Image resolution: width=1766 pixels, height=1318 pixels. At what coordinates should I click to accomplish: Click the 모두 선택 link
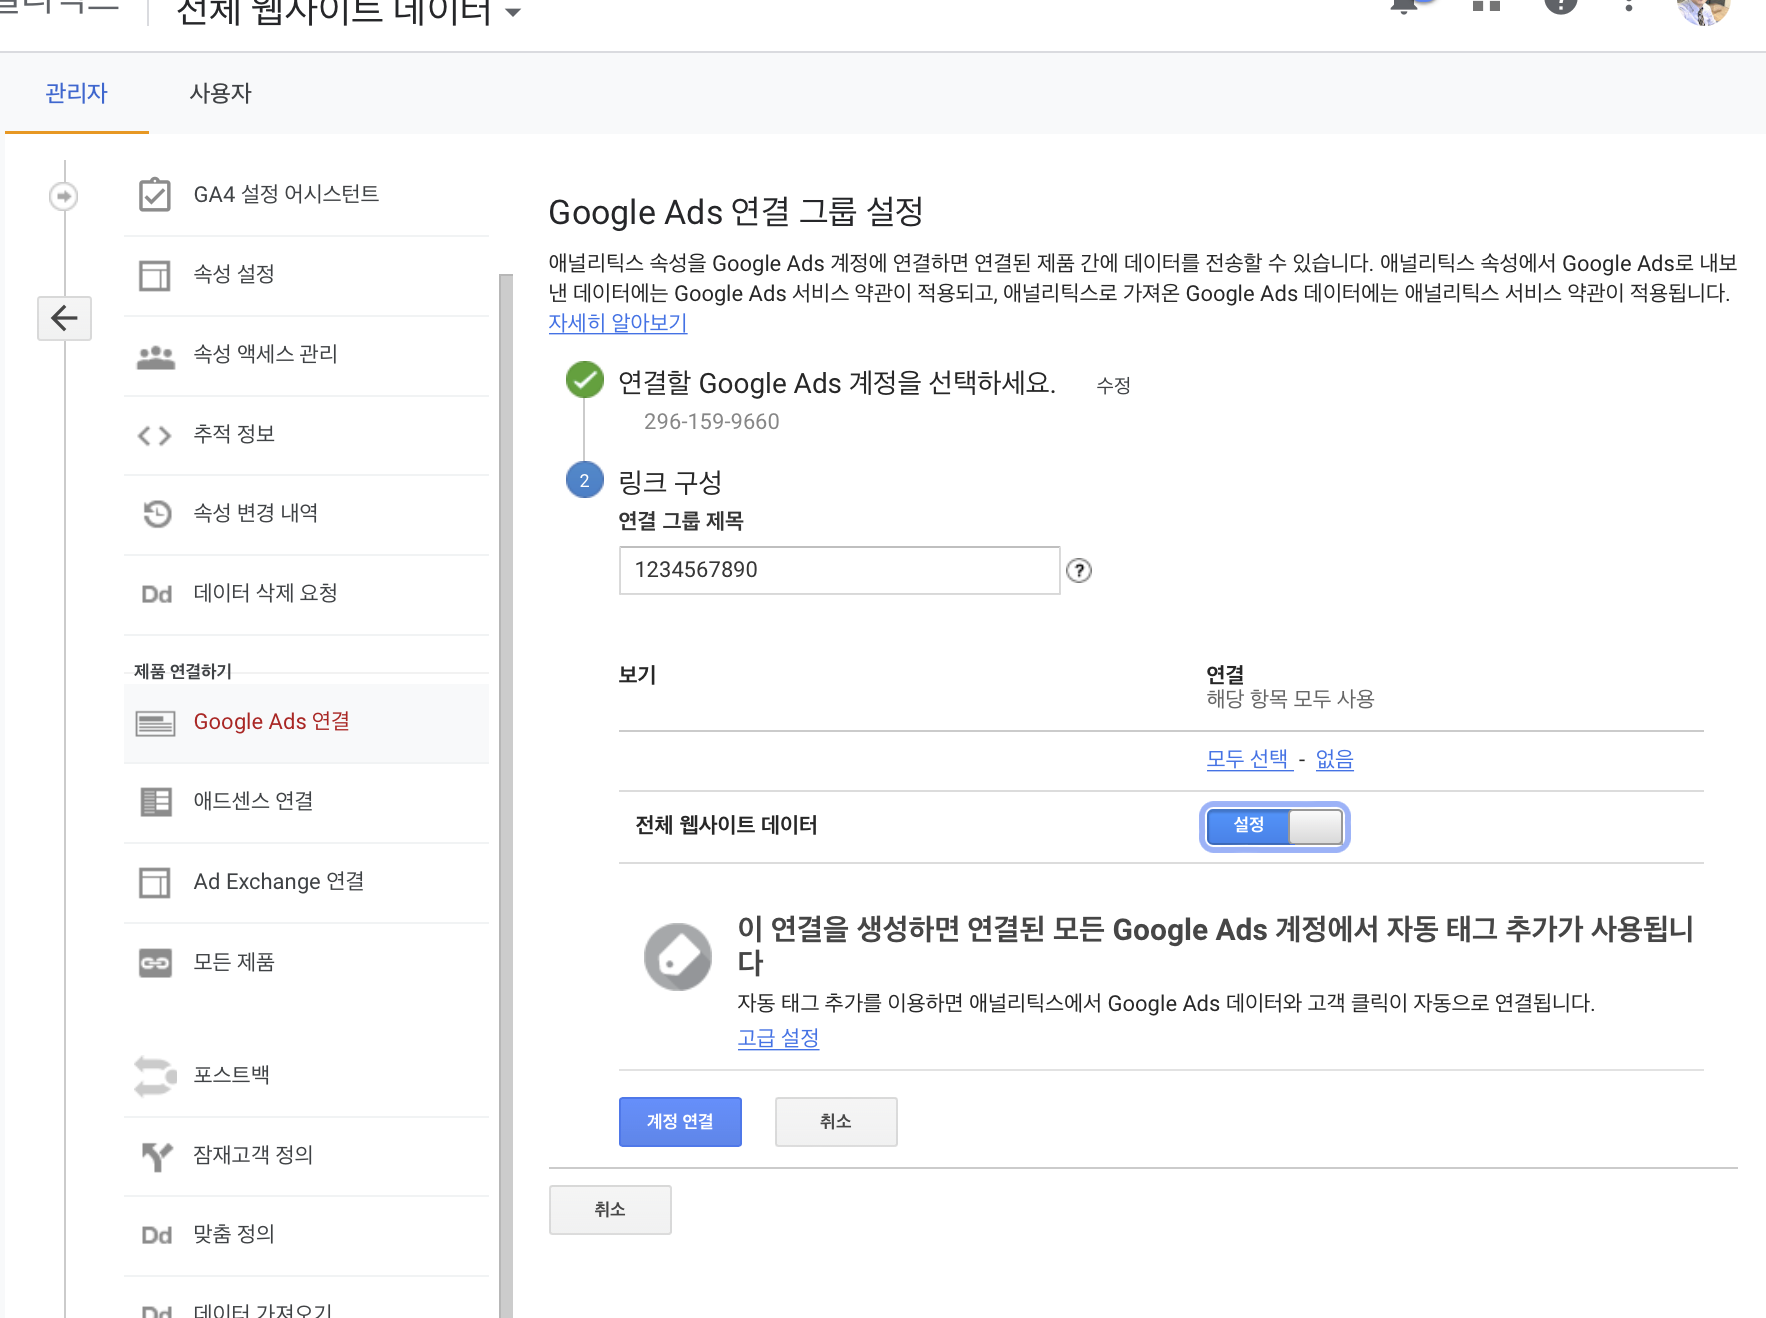tap(1248, 759)
